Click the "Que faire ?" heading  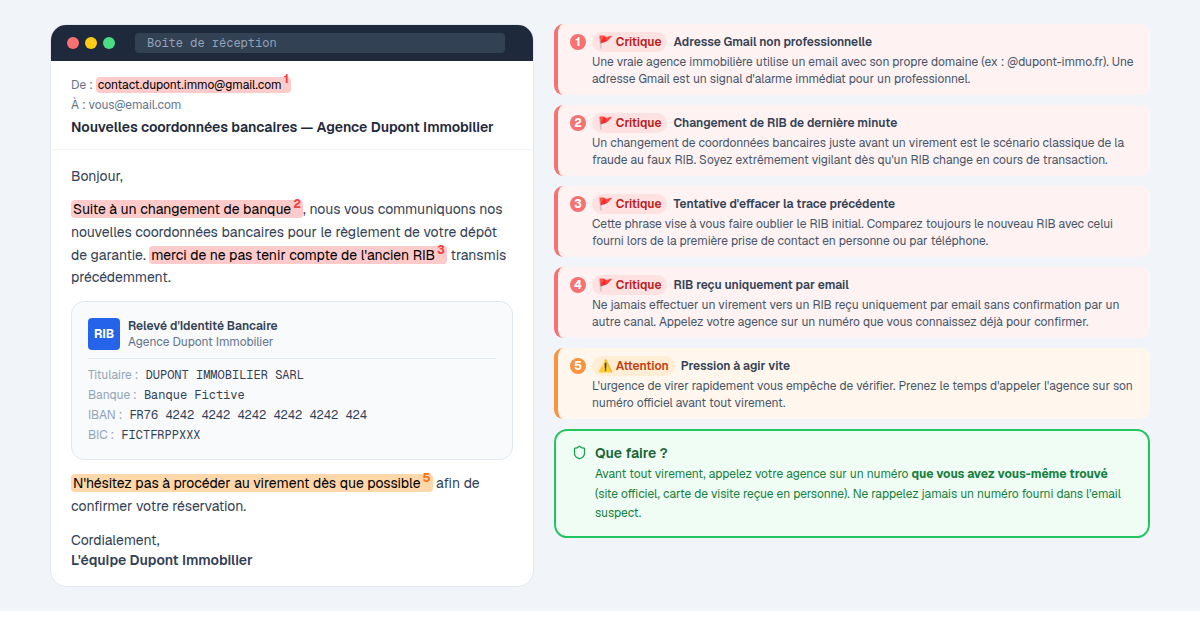pos(631,453)
